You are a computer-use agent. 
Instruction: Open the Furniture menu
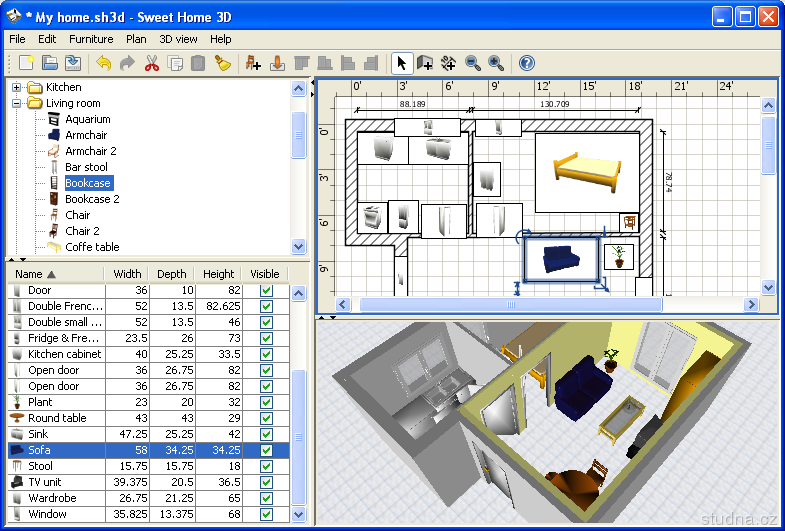[x=91, y=39]
